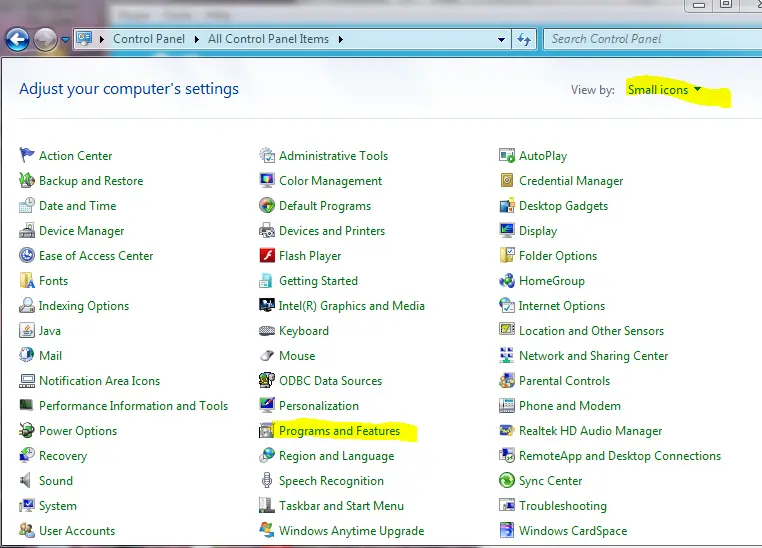This screenshot has width=762, height=548.
Task: Open Intel(R) Graphics and Media link
Action: 351,306
